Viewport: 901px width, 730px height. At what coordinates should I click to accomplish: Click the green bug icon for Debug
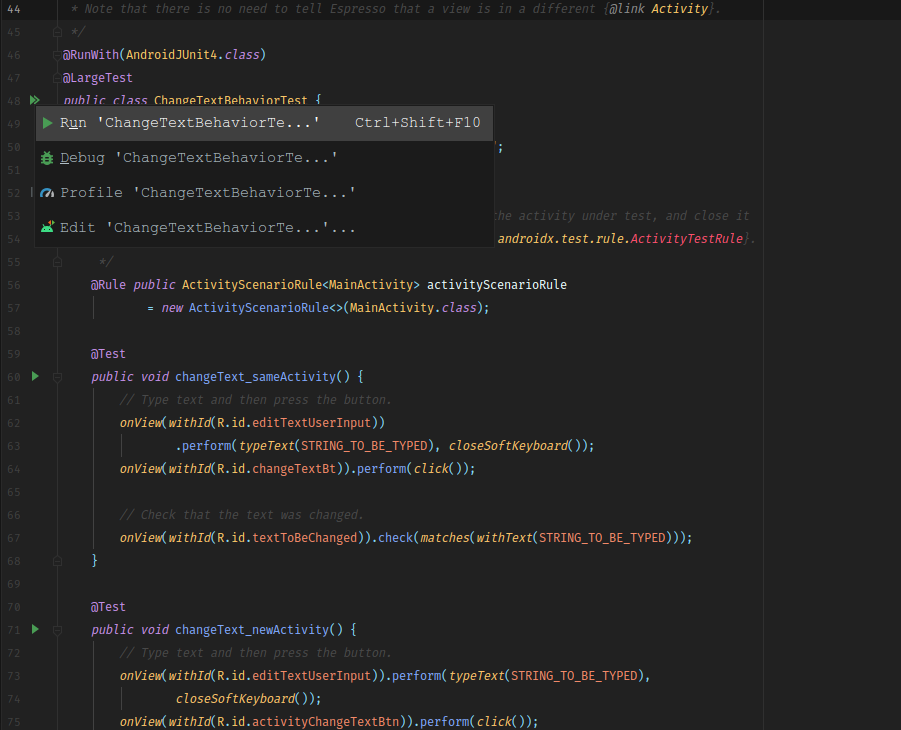click(47, 157)
